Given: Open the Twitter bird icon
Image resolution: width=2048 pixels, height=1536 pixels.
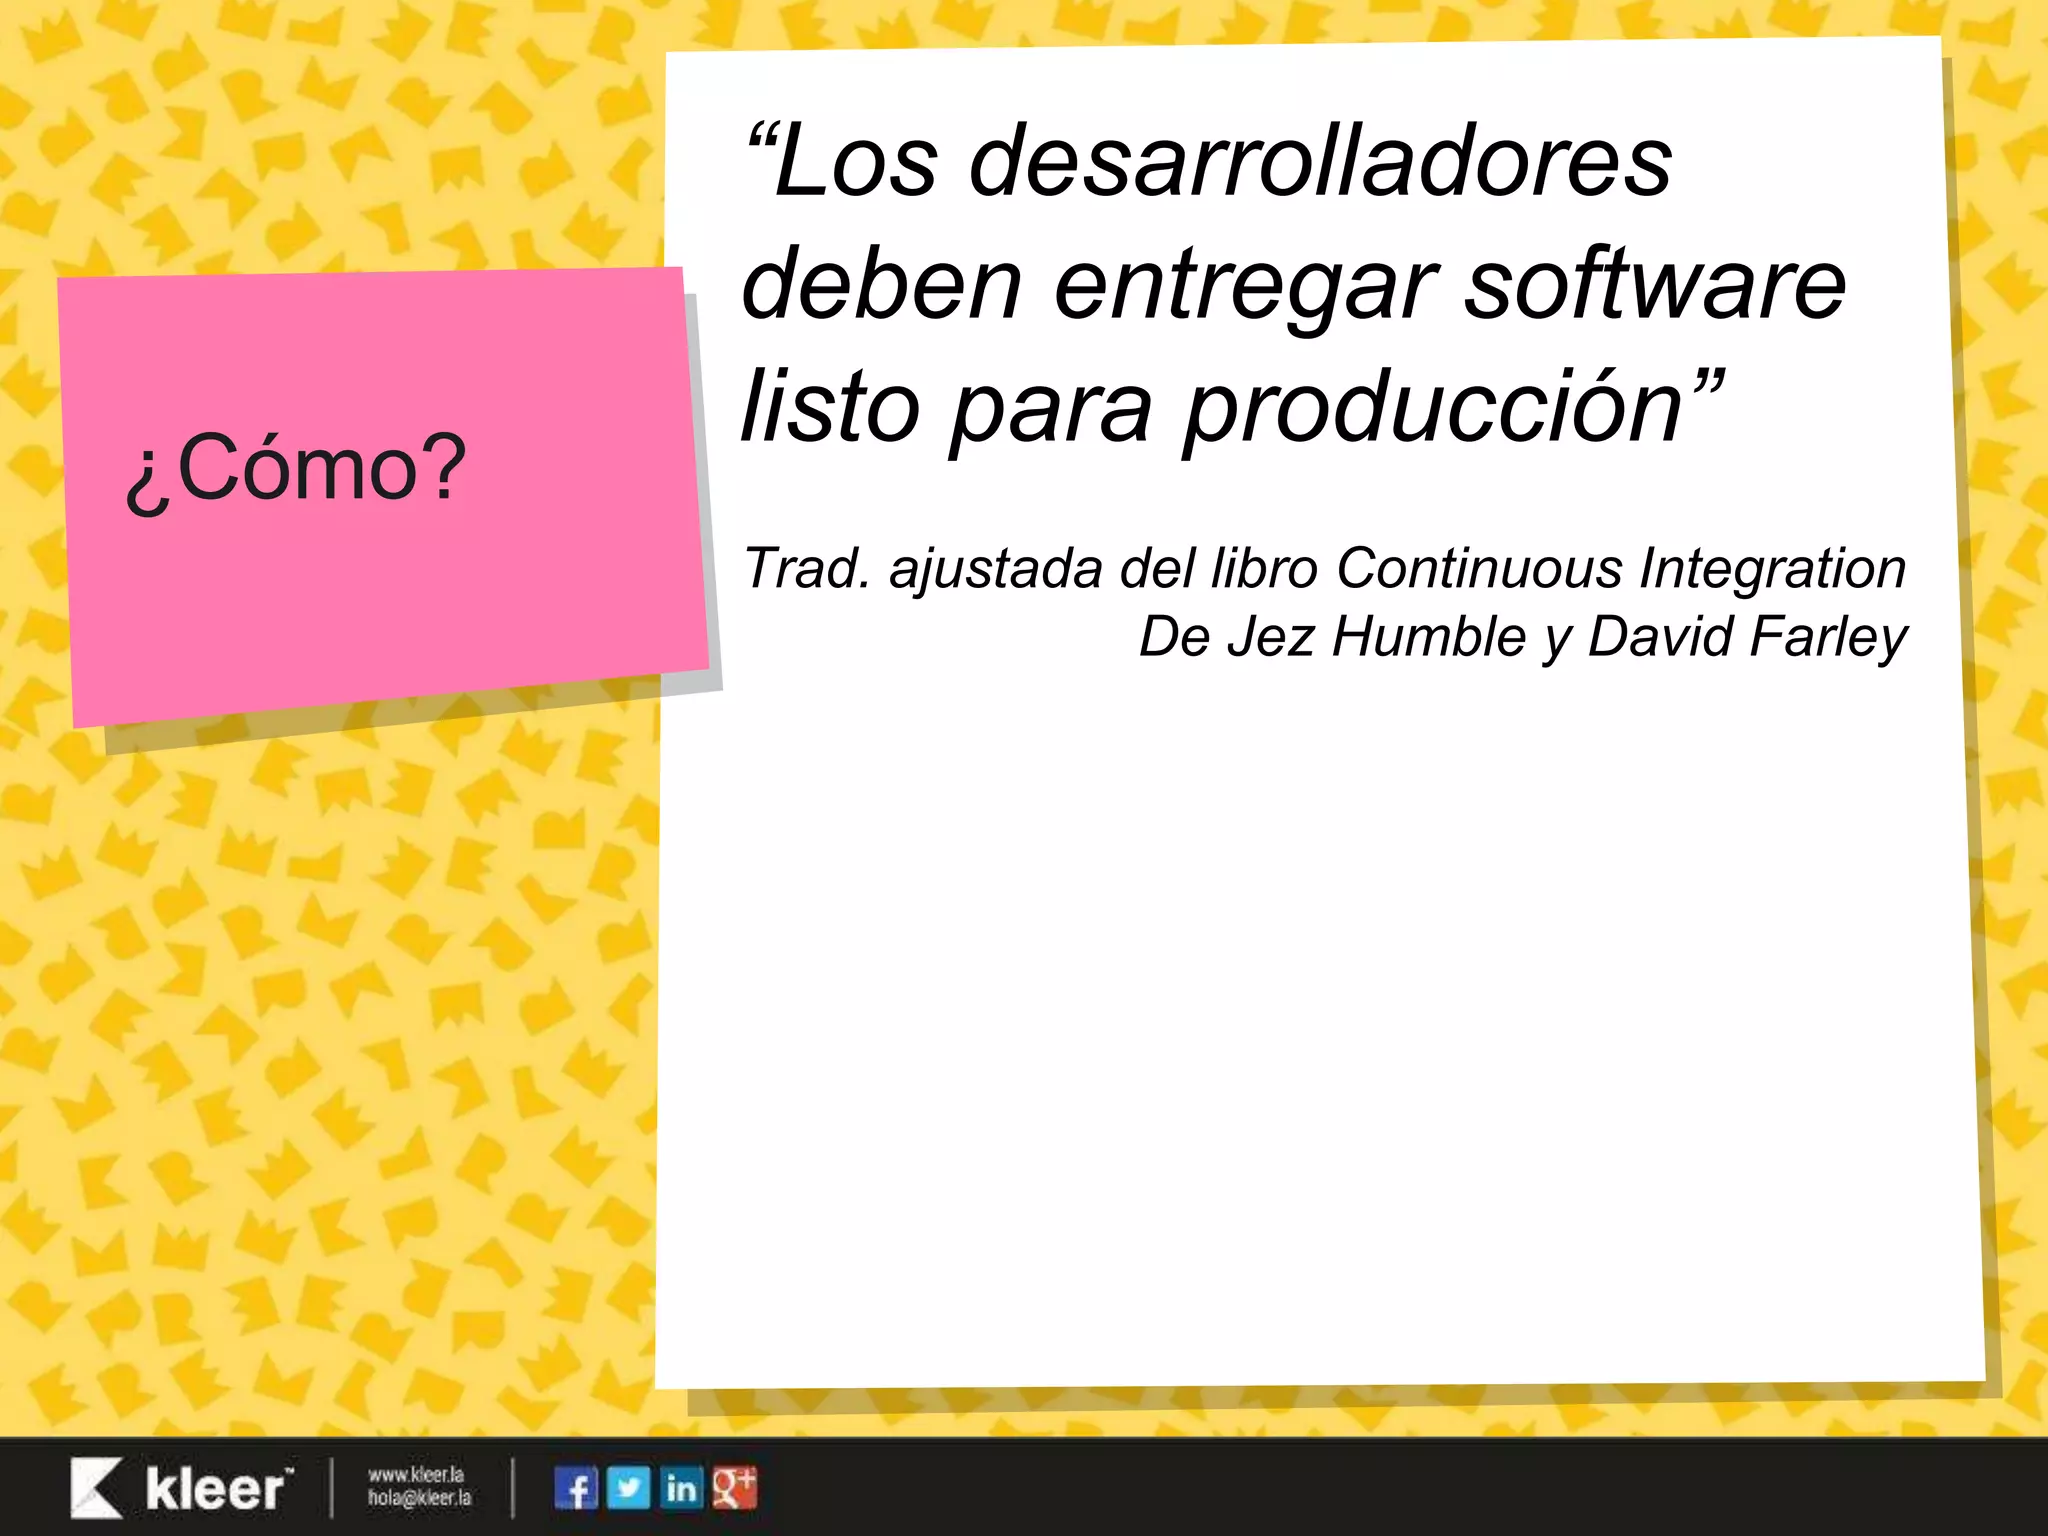Looking at the screenshot, I should pos(628,1488).
